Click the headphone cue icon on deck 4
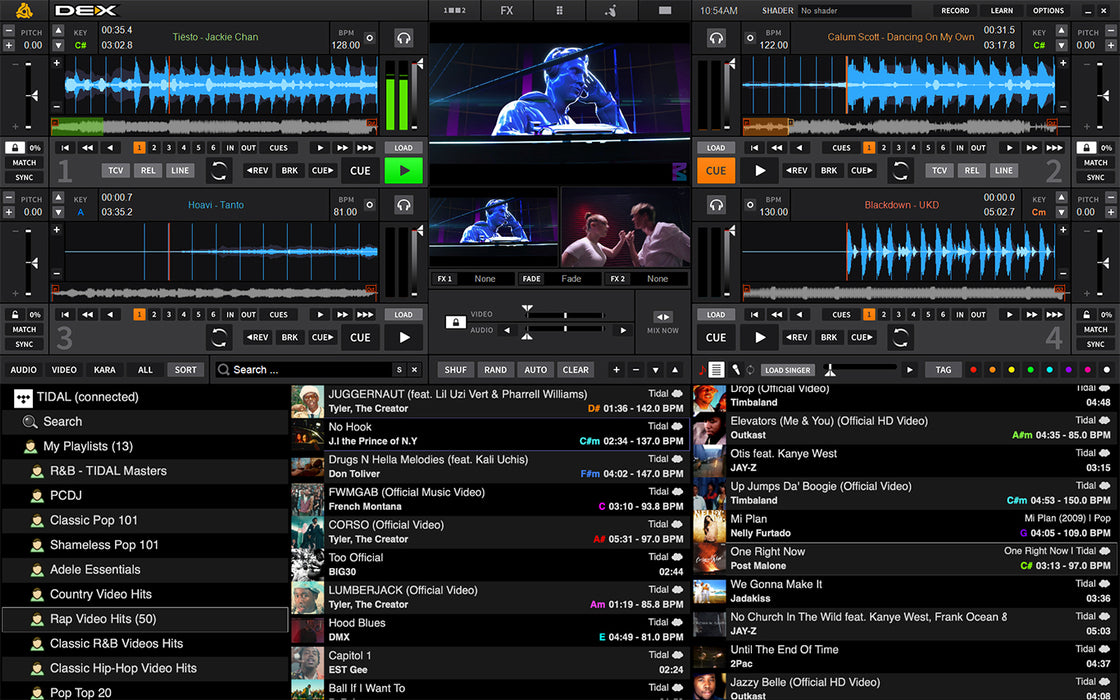The height and width of the screenshot is (700, 1120). [x=716, y=205]
